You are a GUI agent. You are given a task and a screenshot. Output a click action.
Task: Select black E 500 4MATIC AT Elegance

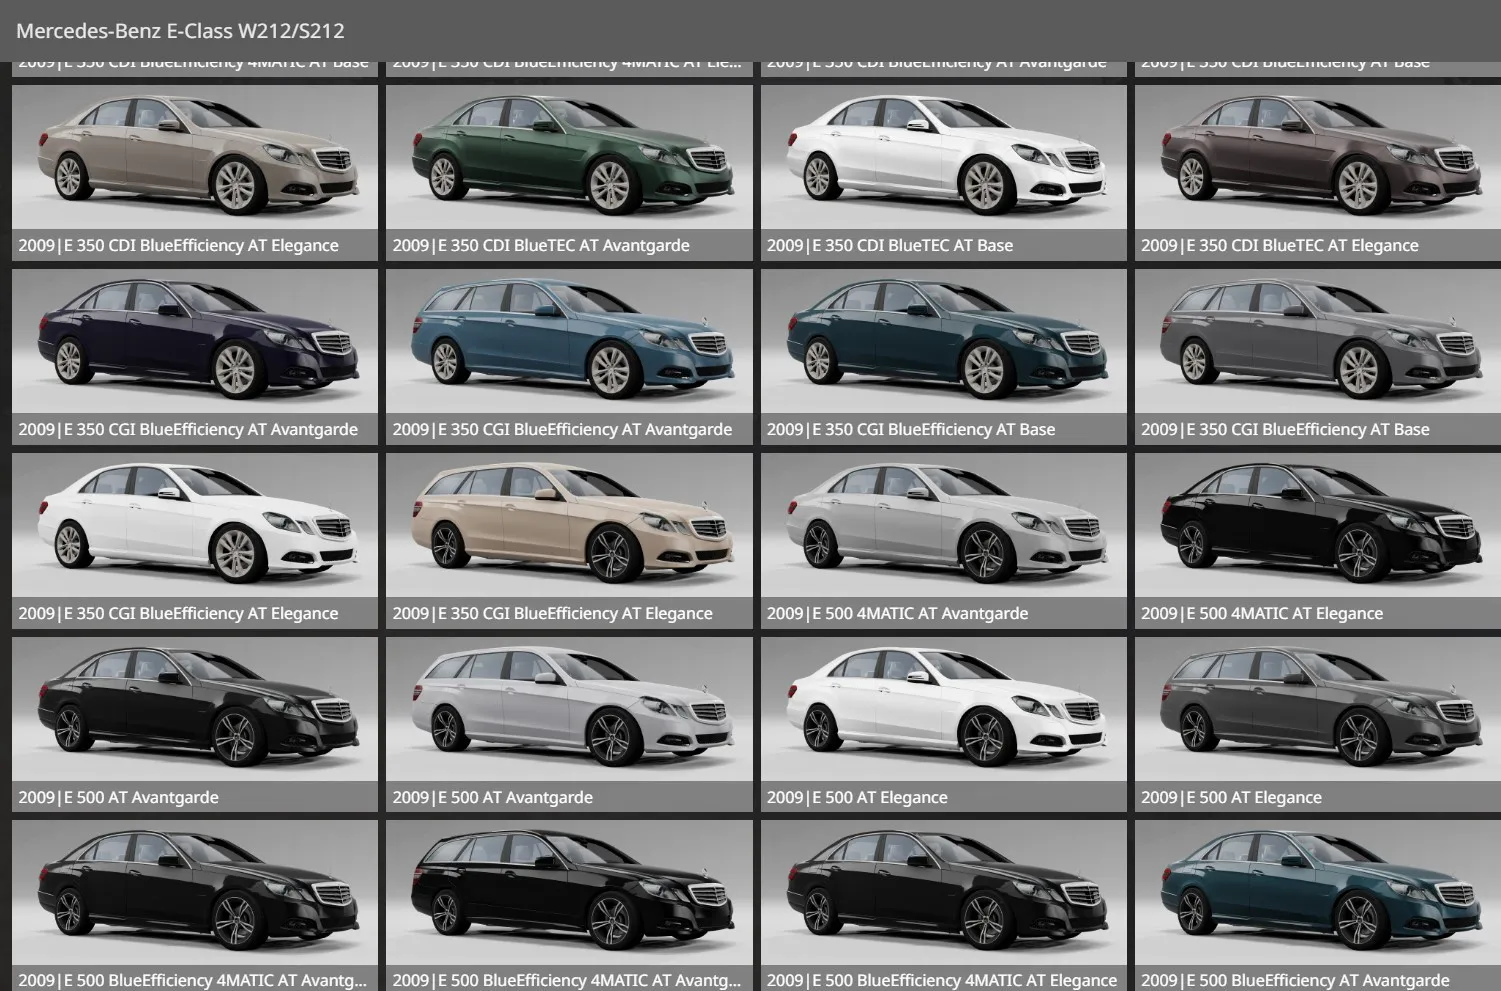1317,540
